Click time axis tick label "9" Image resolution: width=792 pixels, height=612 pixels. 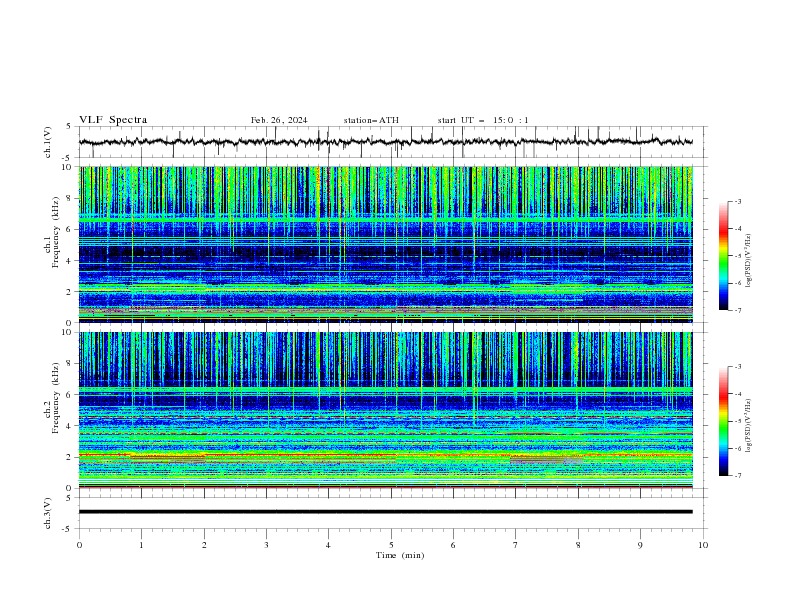[640, 545]
